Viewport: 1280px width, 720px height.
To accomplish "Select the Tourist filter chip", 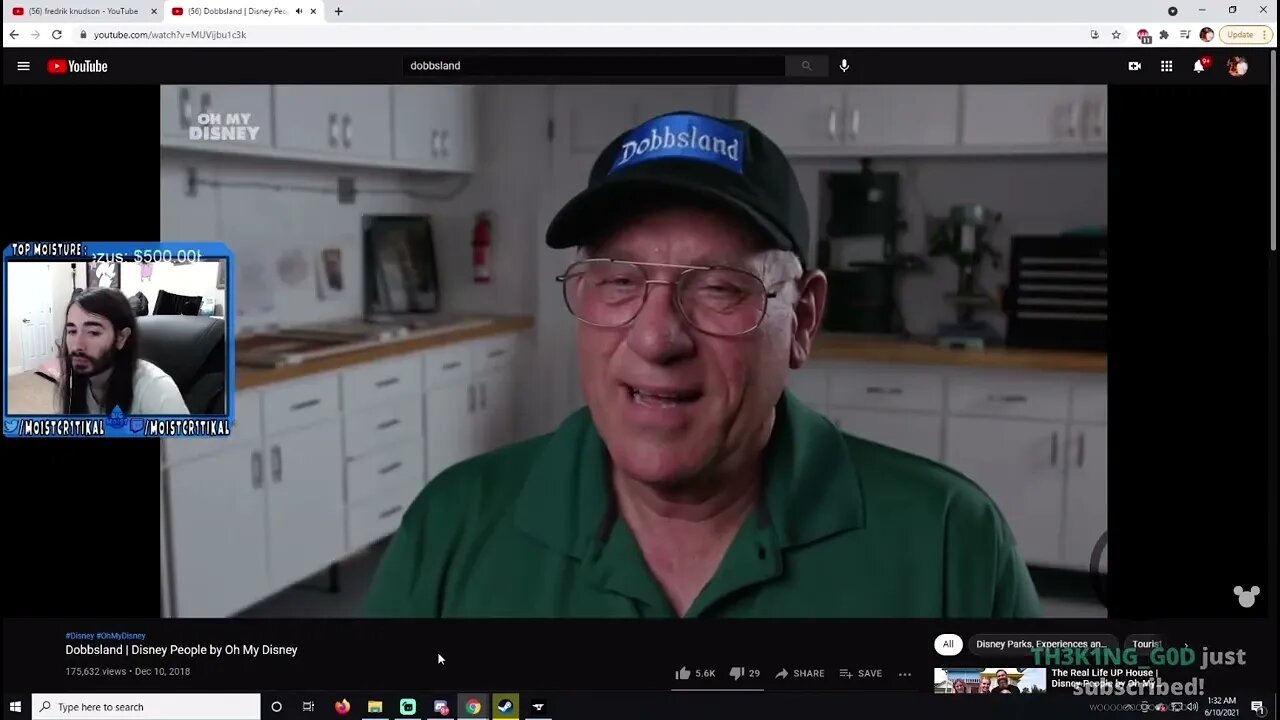I will [x=1146, y=644].
